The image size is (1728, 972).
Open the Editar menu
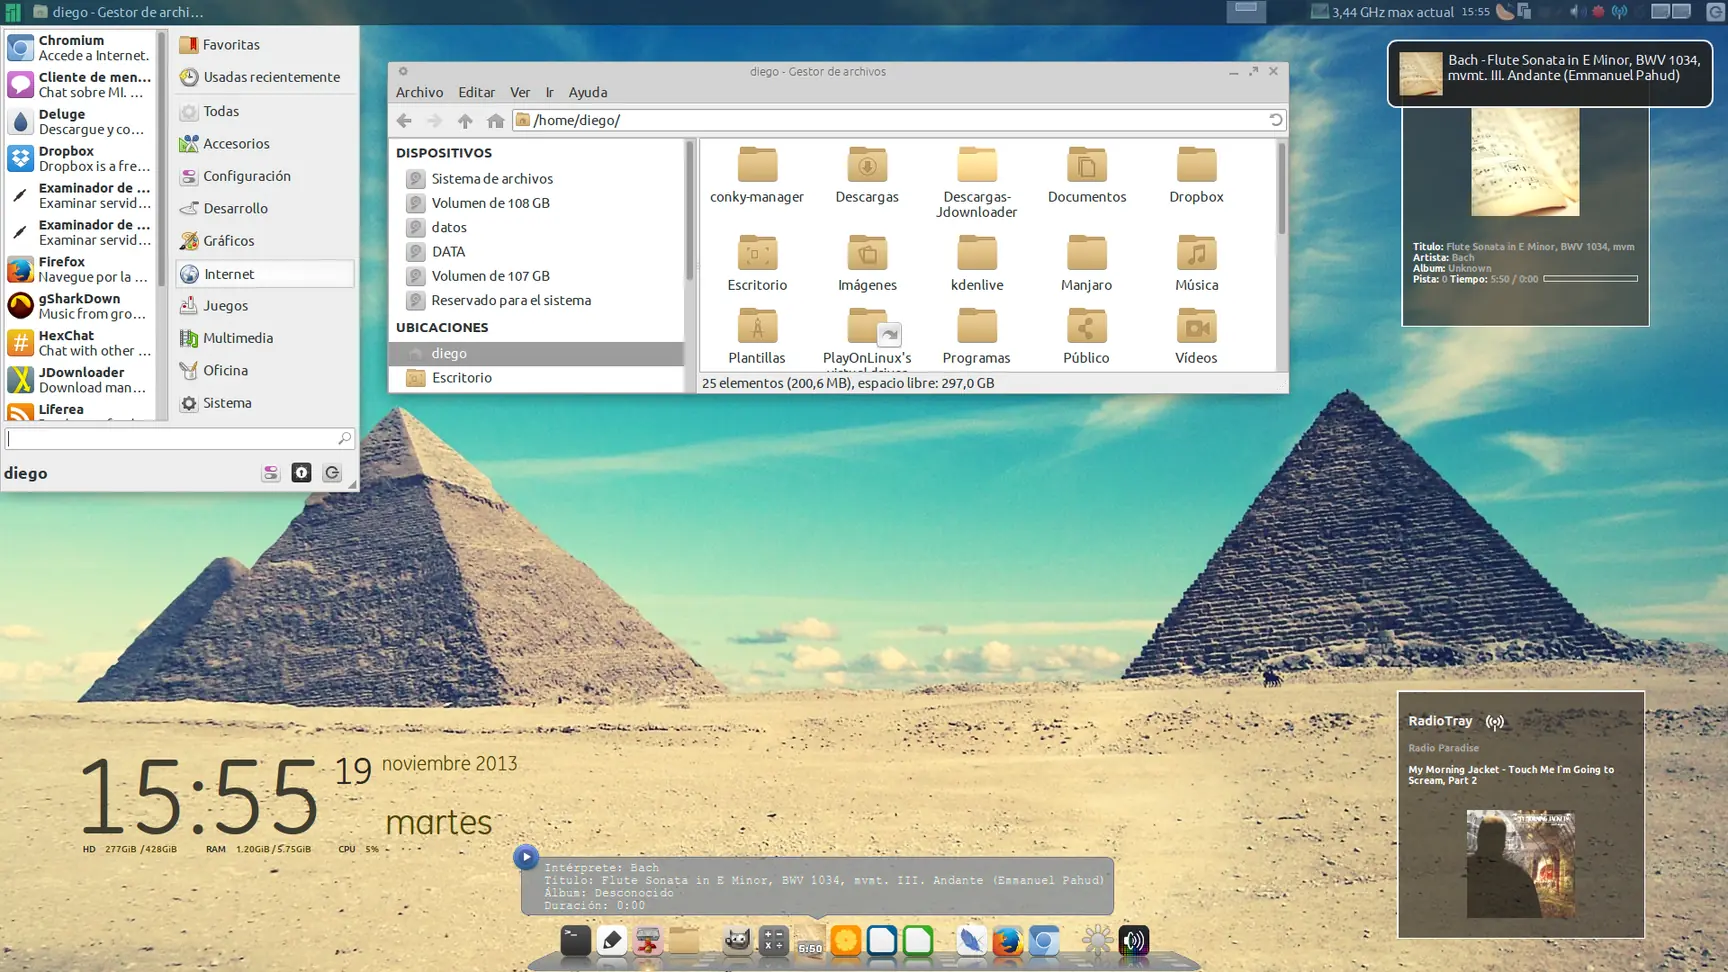tap(476, 92)
